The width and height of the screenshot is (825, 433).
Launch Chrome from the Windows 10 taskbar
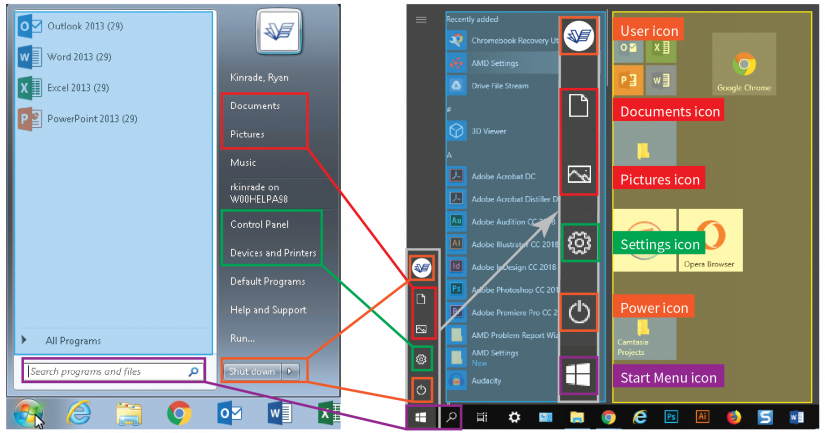(x=608, y=417)
